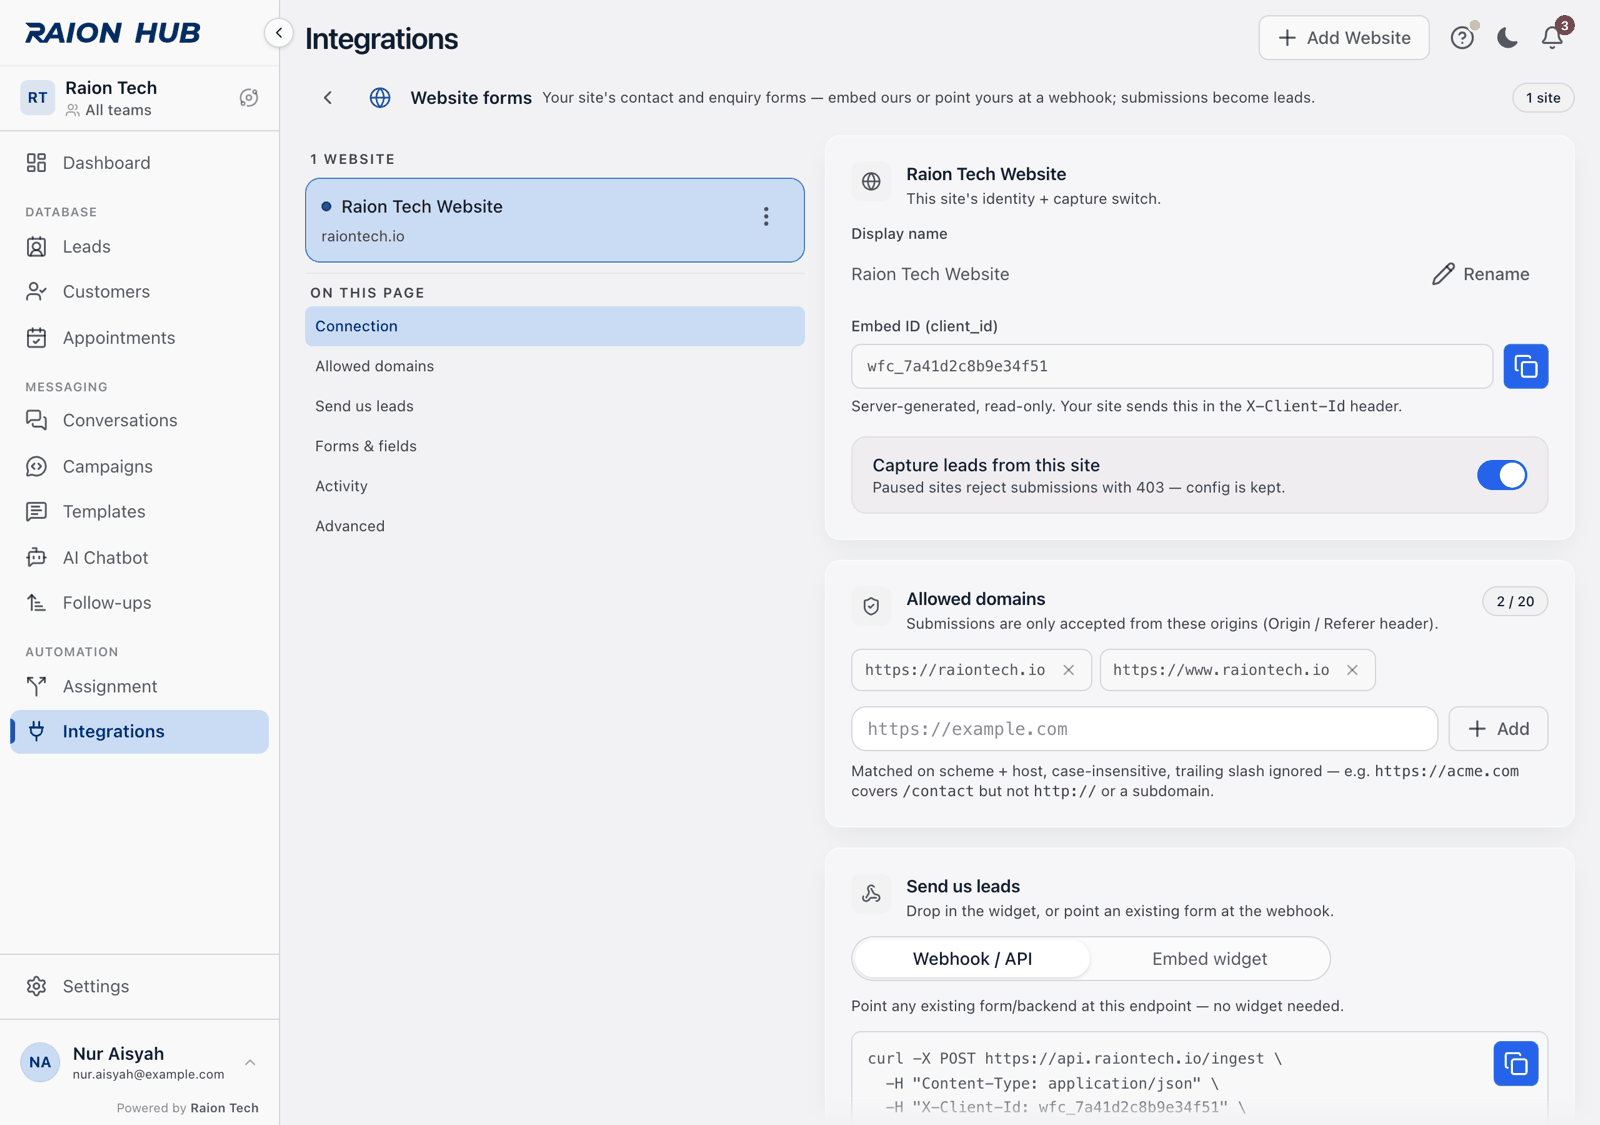
Task: Switch to the Embed widget option
Action: pyautogui.click(x=1209, y=959)
